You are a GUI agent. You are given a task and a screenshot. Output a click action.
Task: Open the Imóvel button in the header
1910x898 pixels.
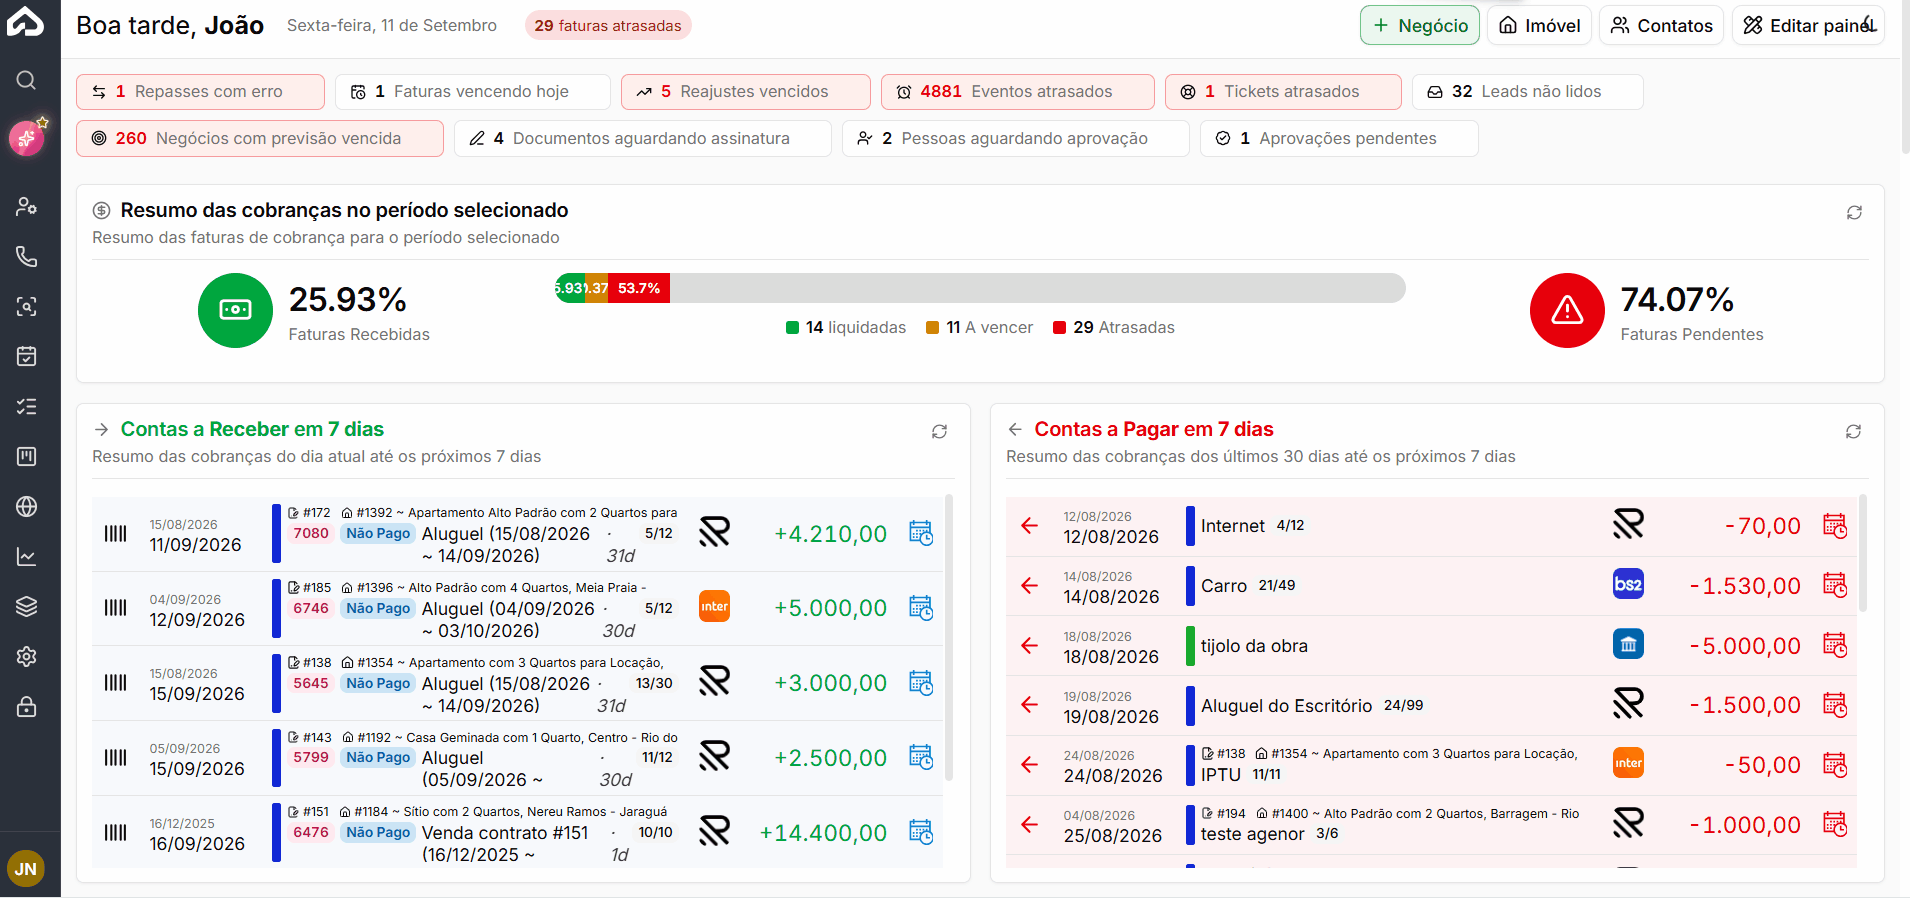(1539, 25)
